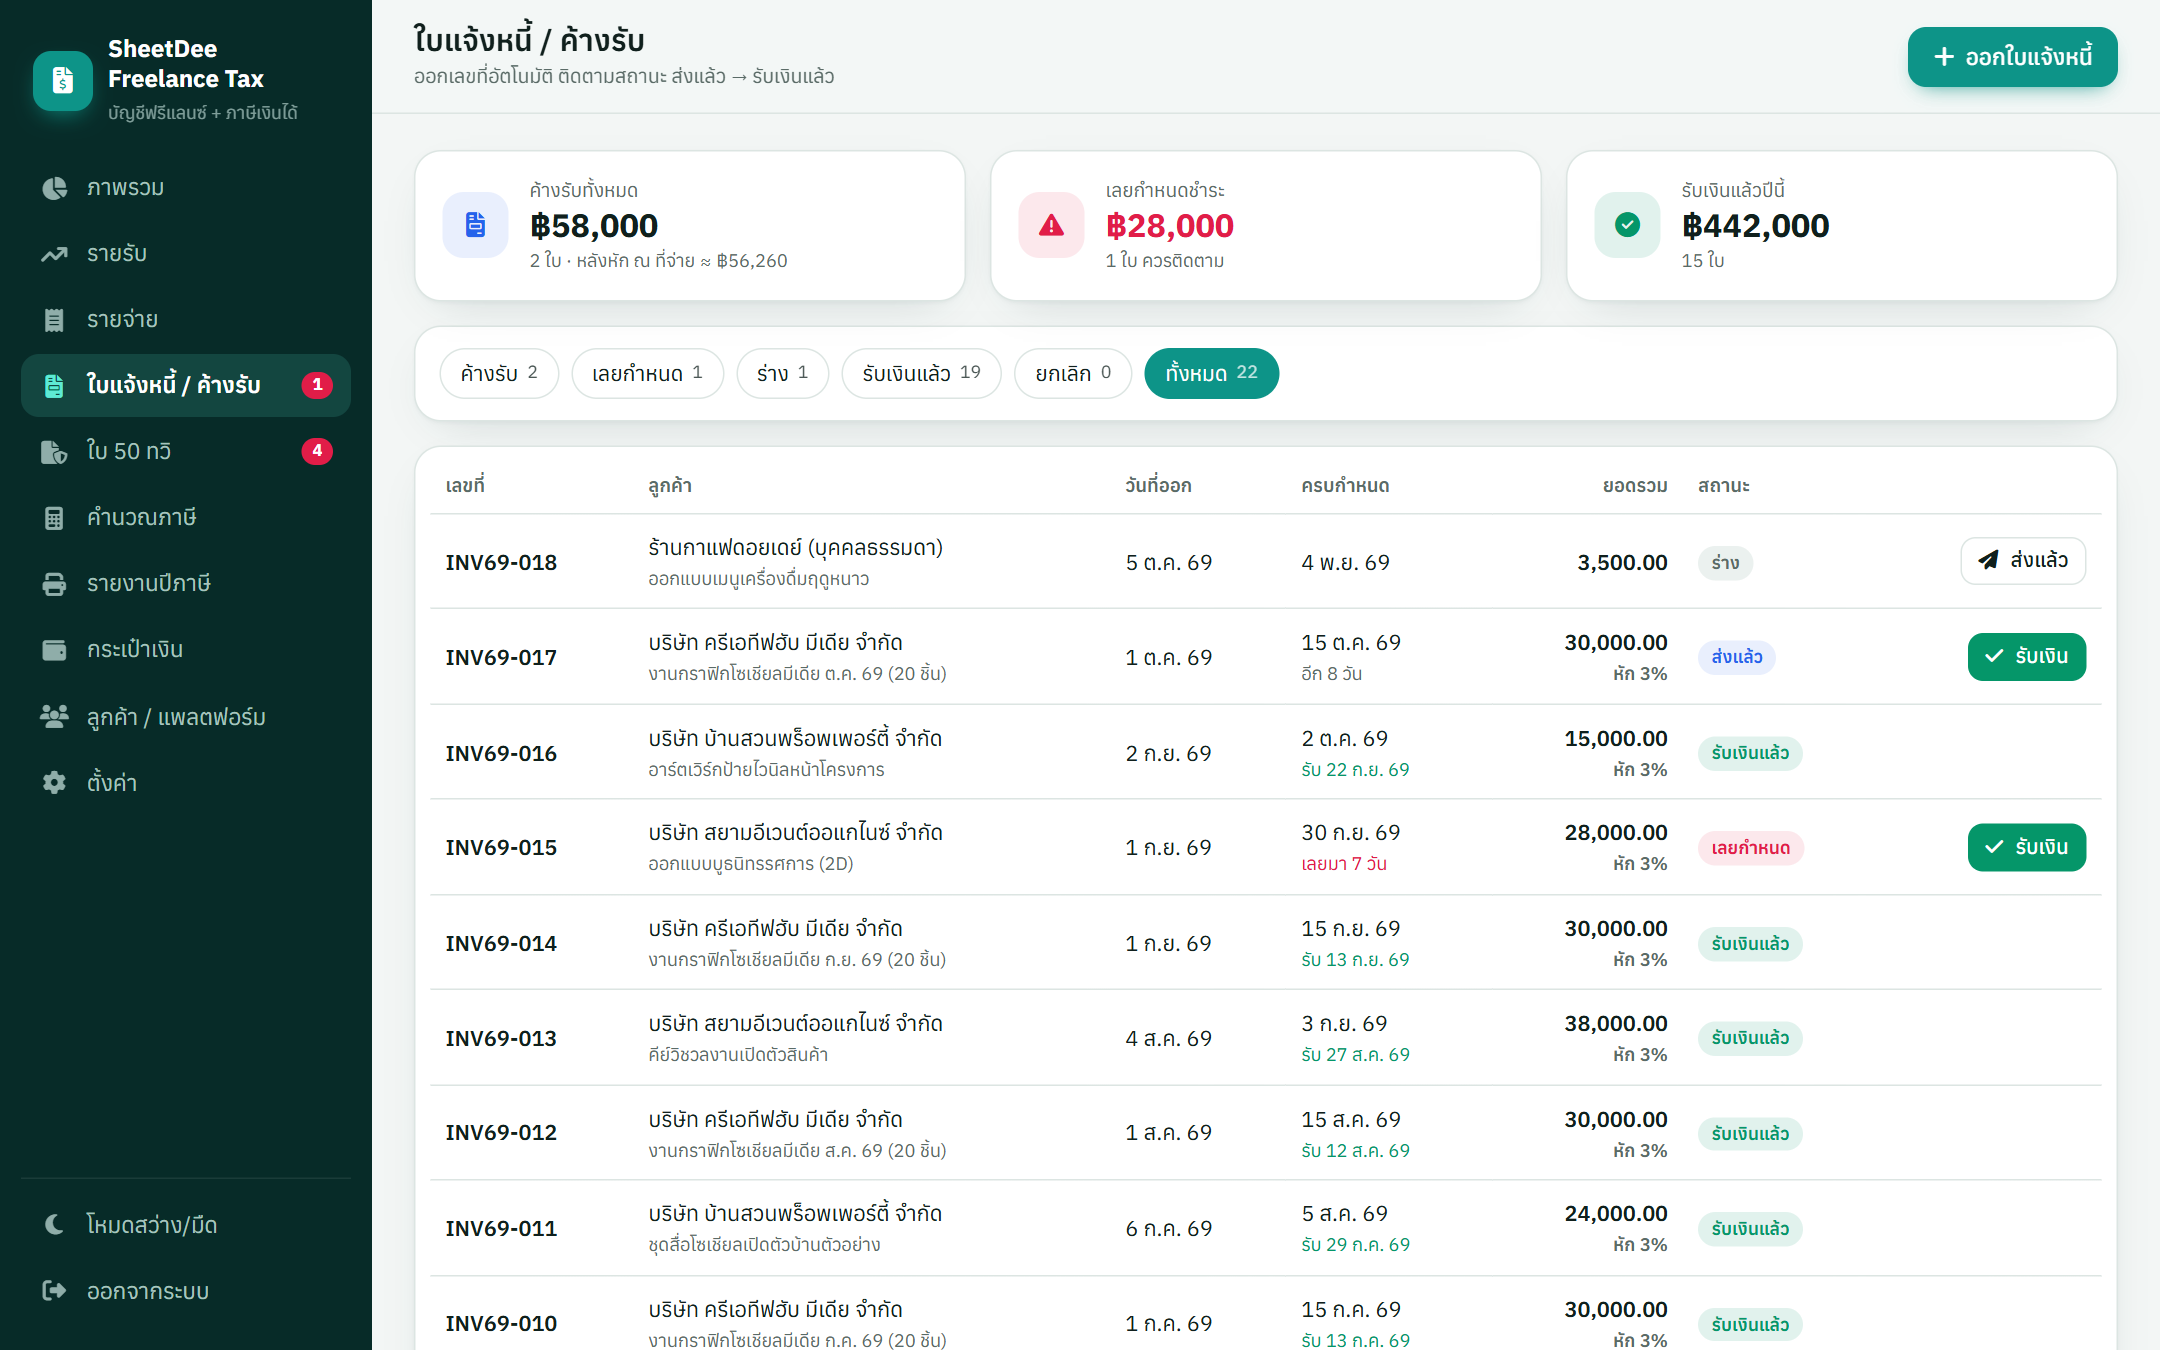
Task: Select the ร่าง filter tab
Action: 783,373
